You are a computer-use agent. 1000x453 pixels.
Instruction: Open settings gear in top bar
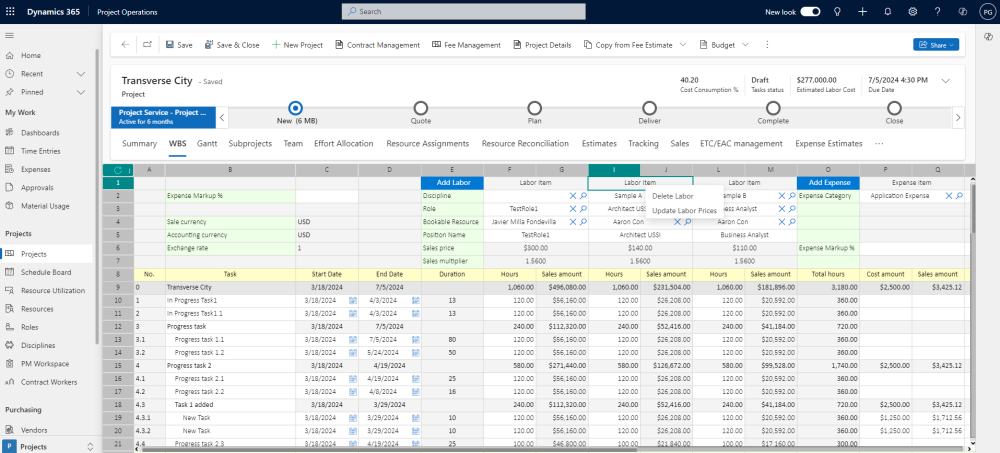click(913, 12)
